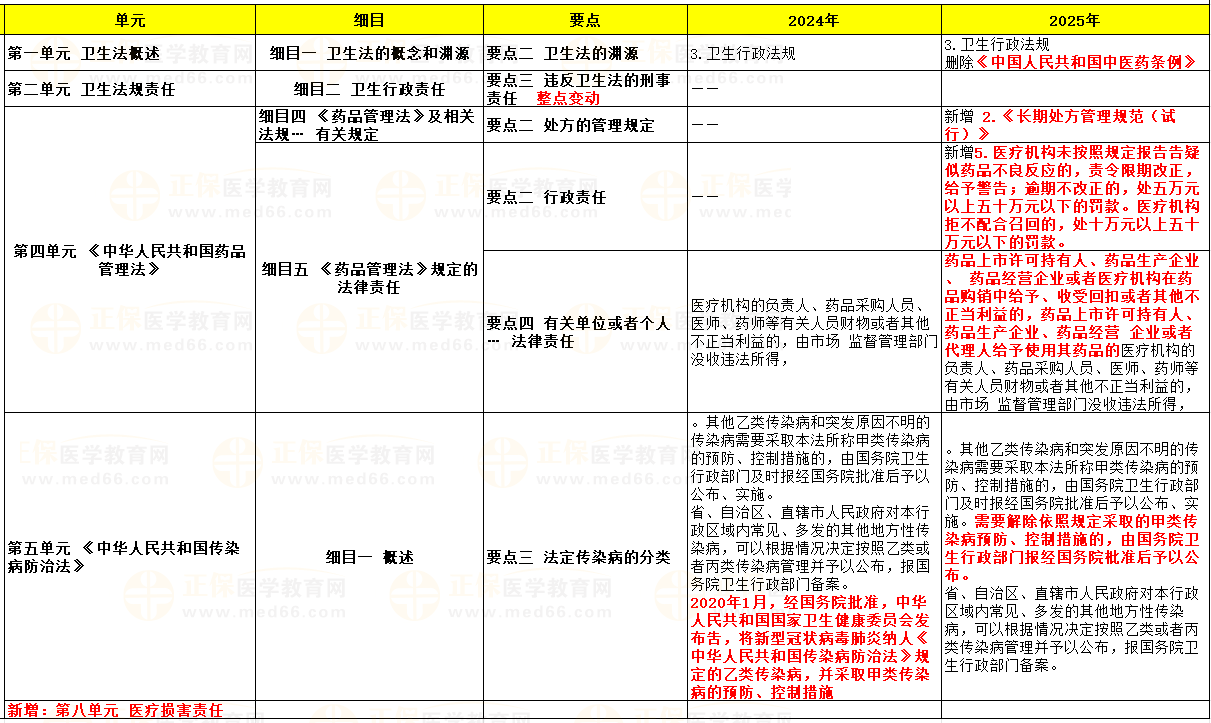Select the 2024年 column header
Image resolution: width=1211 pixels, height=723 pixels.
813,20
